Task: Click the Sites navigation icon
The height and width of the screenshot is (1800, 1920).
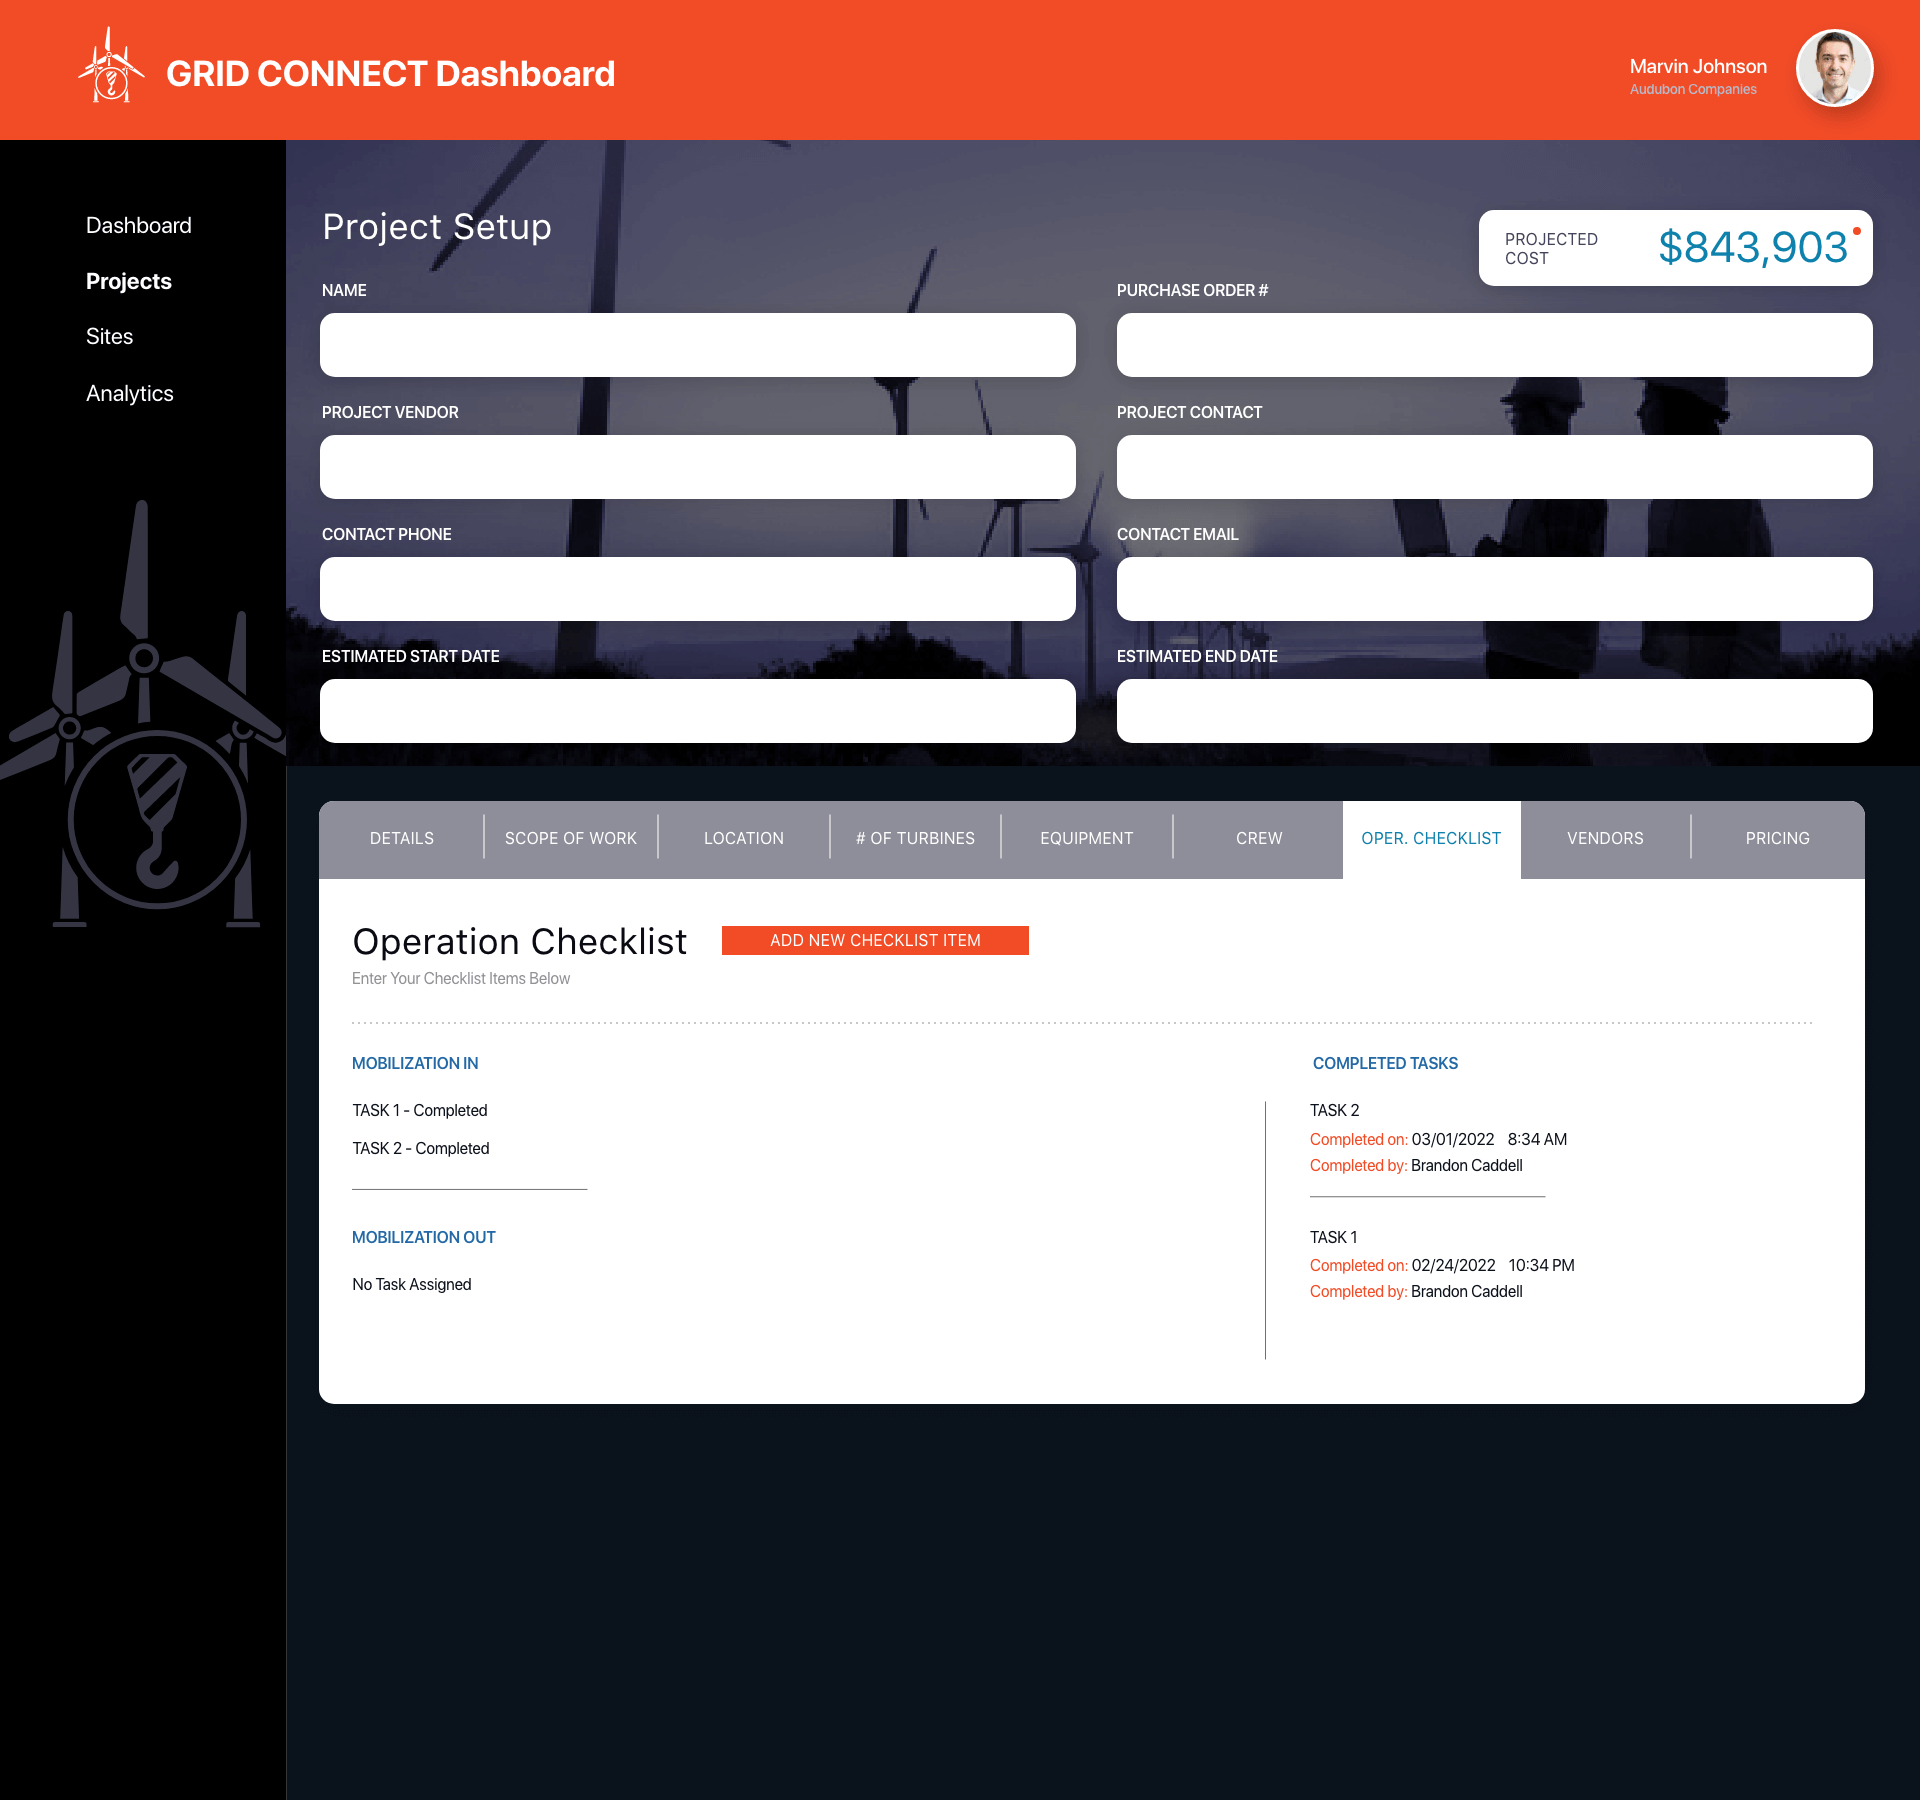Action: point(108,337)
